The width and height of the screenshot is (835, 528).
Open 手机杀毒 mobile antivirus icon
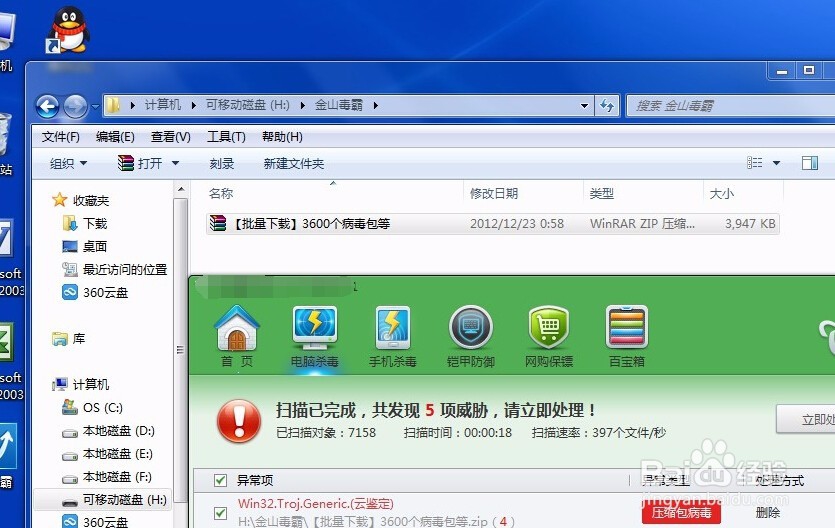pos(392,336)
